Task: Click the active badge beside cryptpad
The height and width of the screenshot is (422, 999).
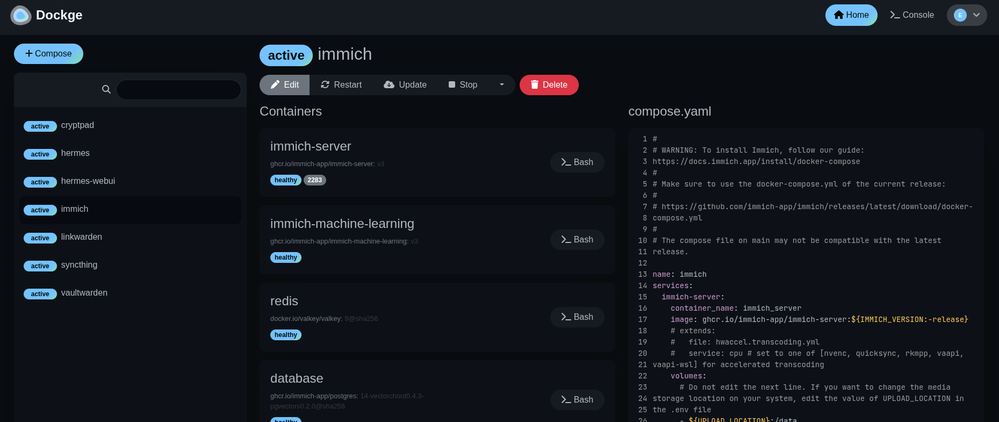Action: (40, 126)
